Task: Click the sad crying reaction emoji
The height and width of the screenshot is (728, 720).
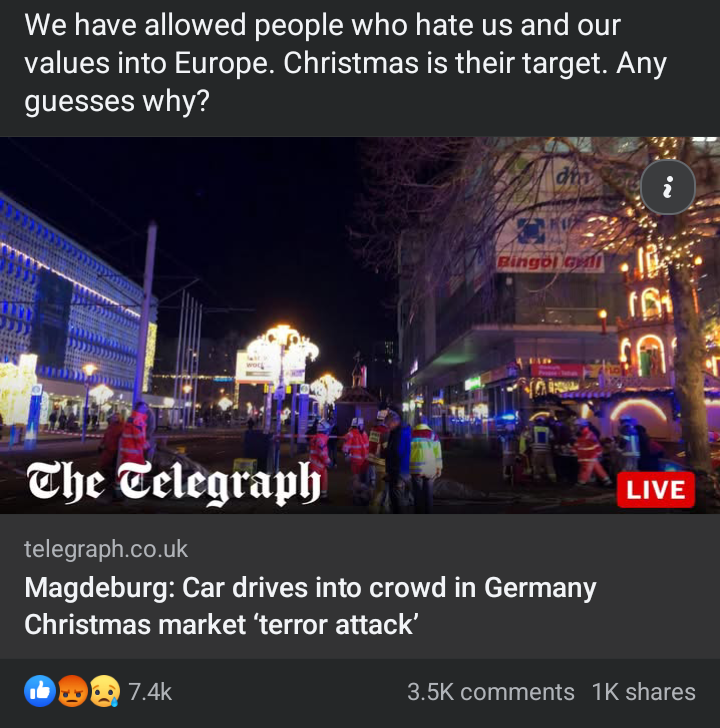Action: (104, 691)
